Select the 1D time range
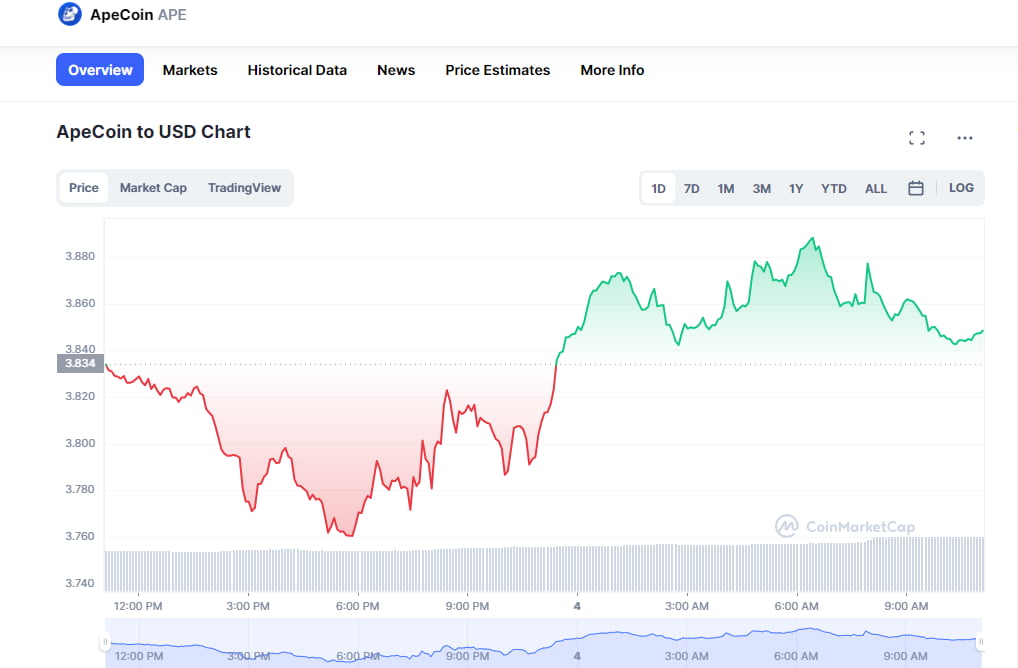 (658, 188)
